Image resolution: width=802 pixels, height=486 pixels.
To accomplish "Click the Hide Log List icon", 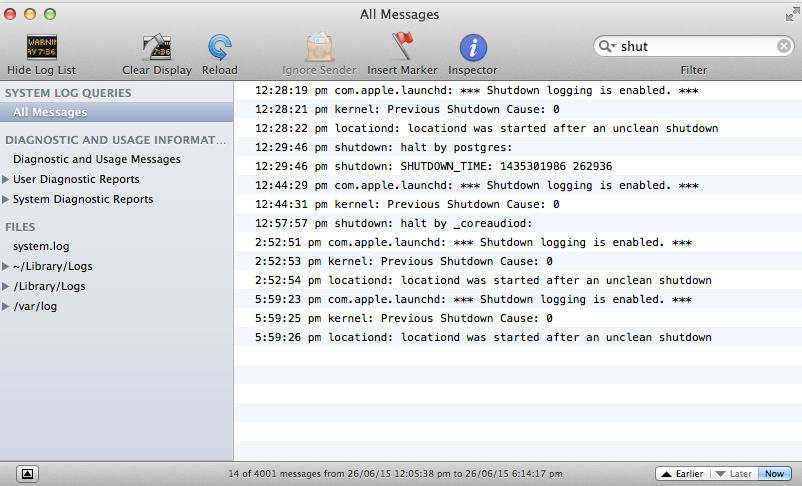I will [x=41, y=48].
